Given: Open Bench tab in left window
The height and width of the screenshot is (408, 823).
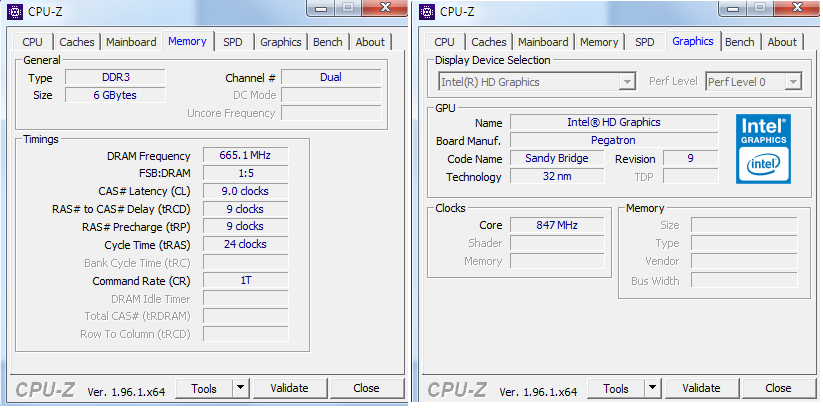Looking at the screenshot, I should (x=328, y=42).
